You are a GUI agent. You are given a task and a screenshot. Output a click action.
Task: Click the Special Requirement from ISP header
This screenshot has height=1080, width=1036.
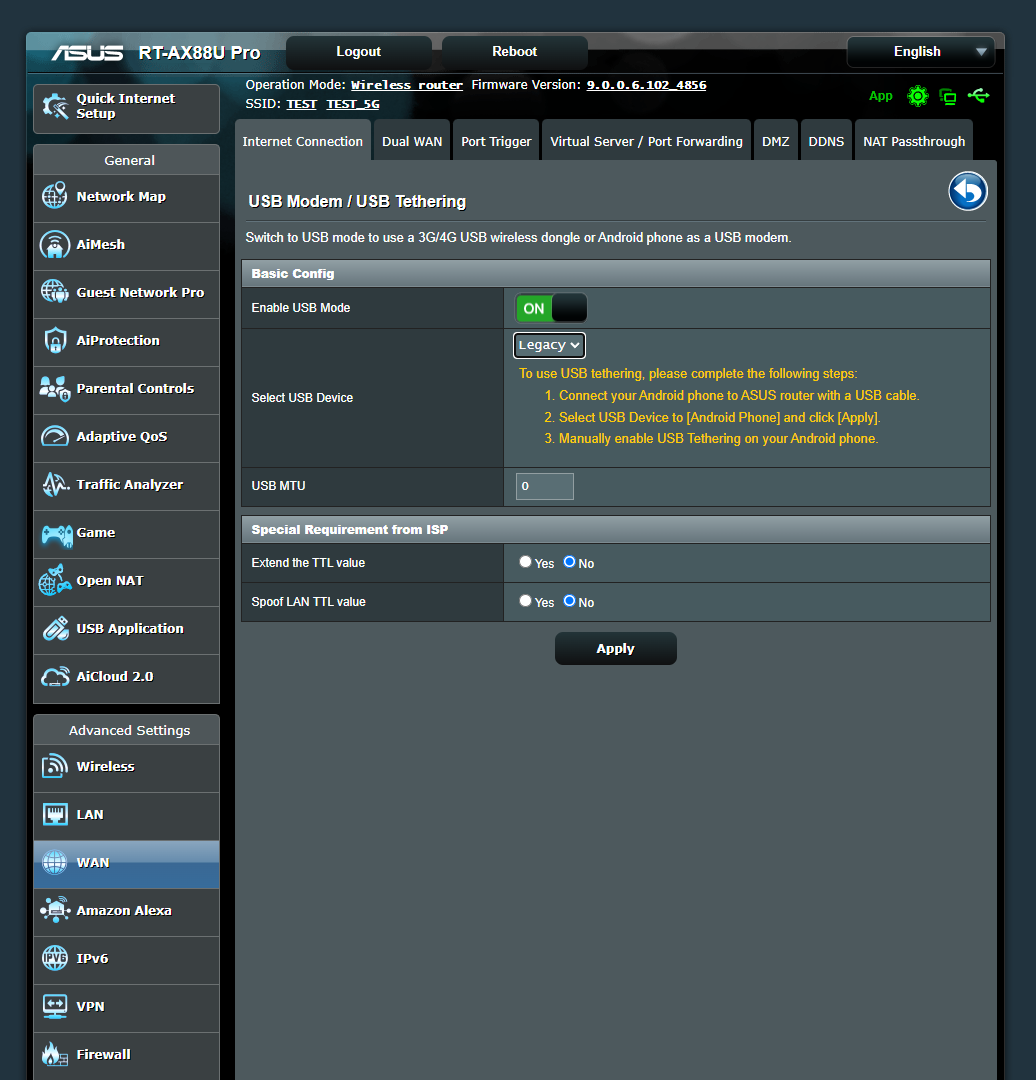click(x=616, y=530)
